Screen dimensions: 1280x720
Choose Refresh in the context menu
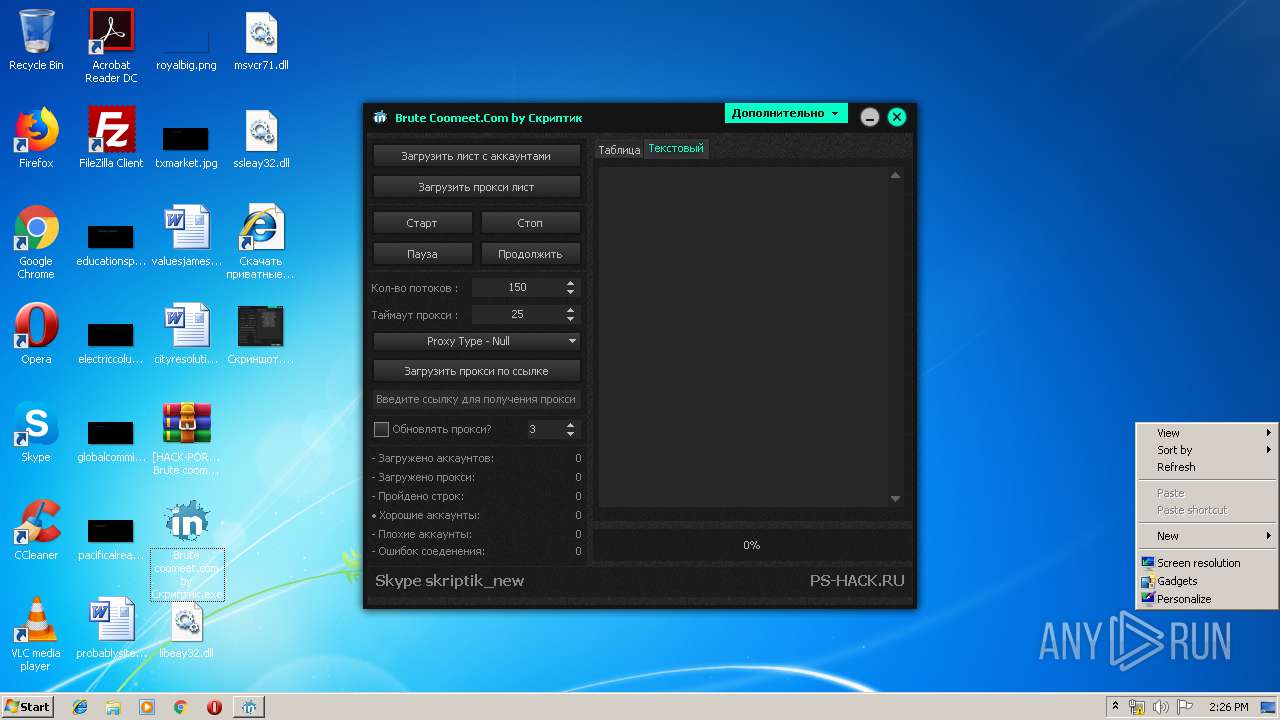pos(1207,467)
